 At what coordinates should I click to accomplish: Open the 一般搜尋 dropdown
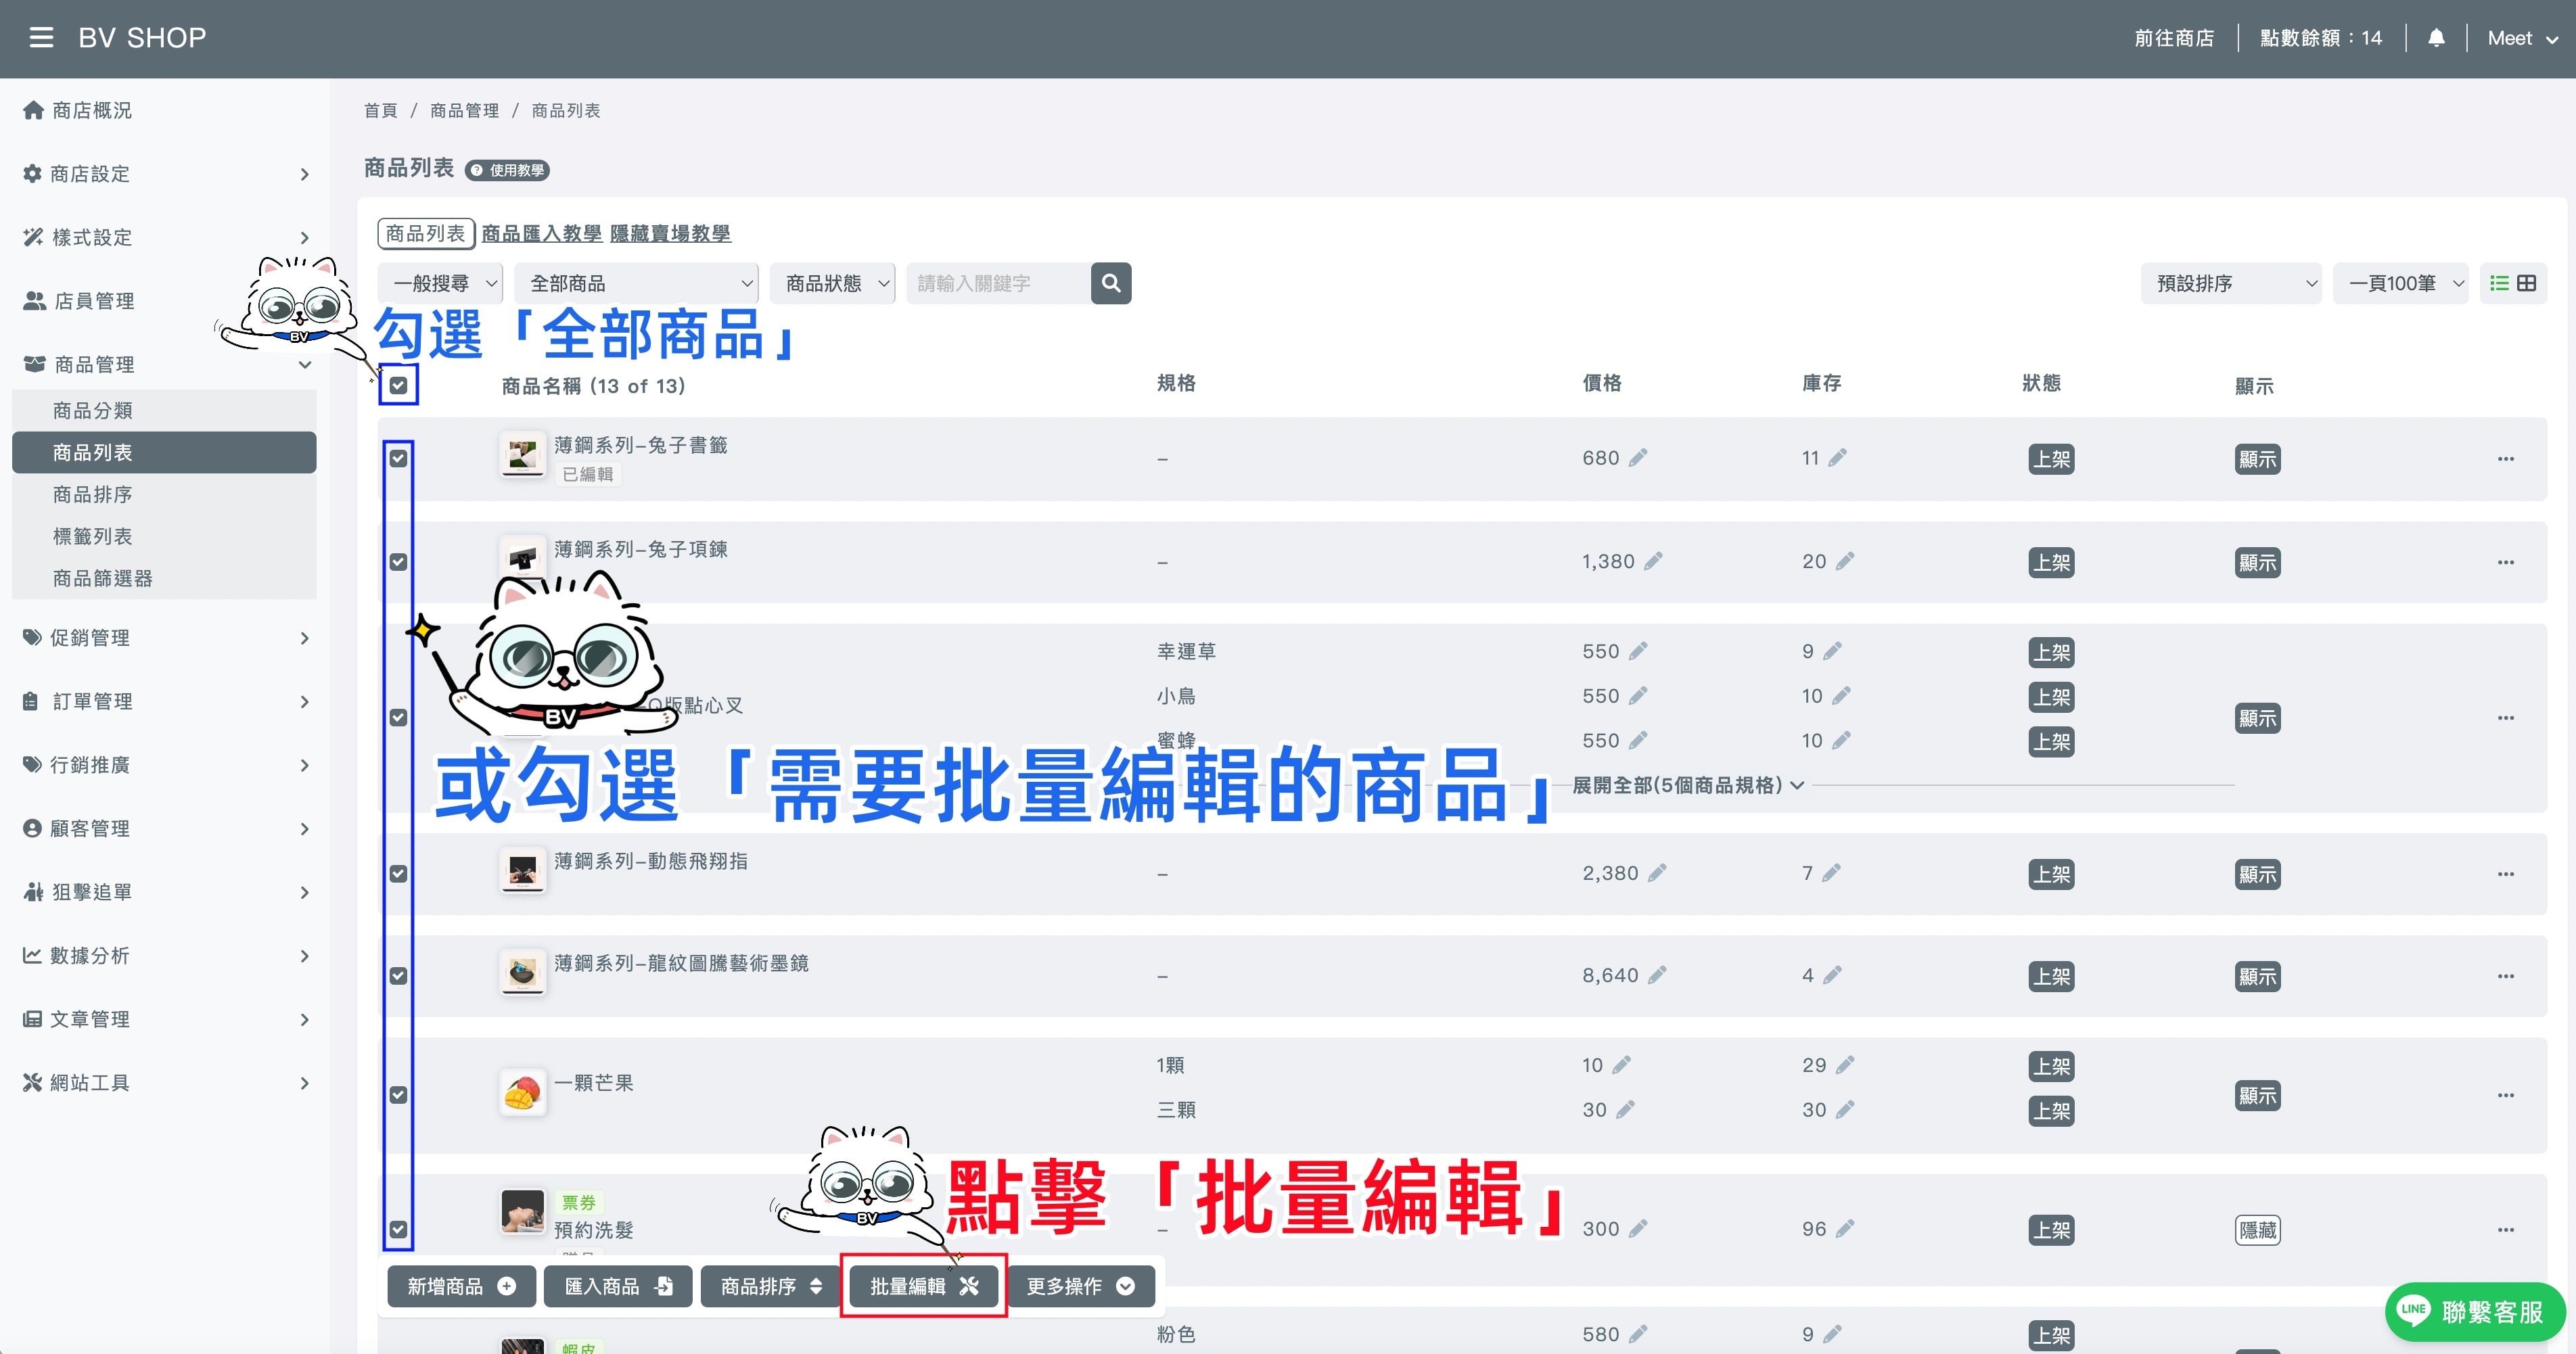click(440, 283)
